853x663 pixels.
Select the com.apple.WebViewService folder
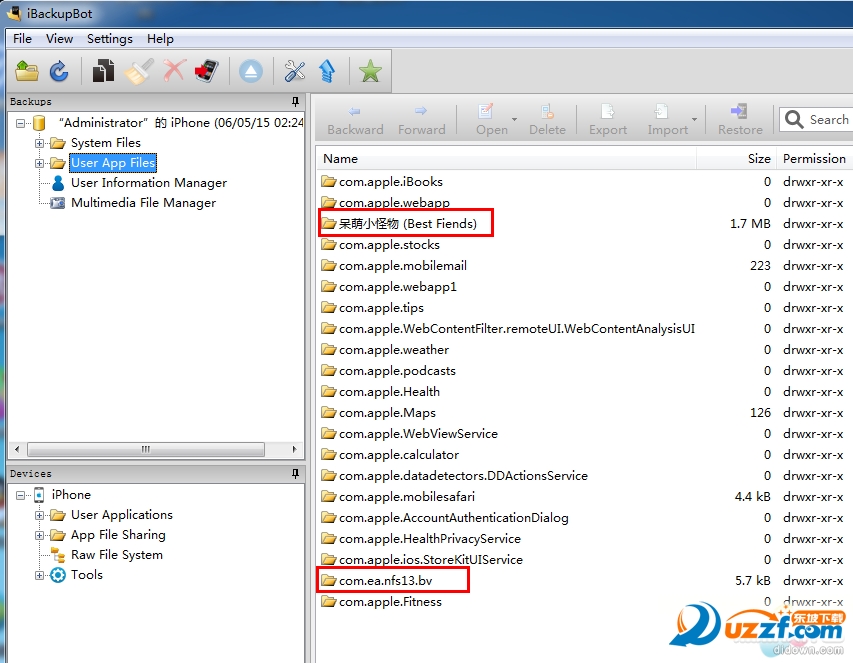tap(418, 433)
